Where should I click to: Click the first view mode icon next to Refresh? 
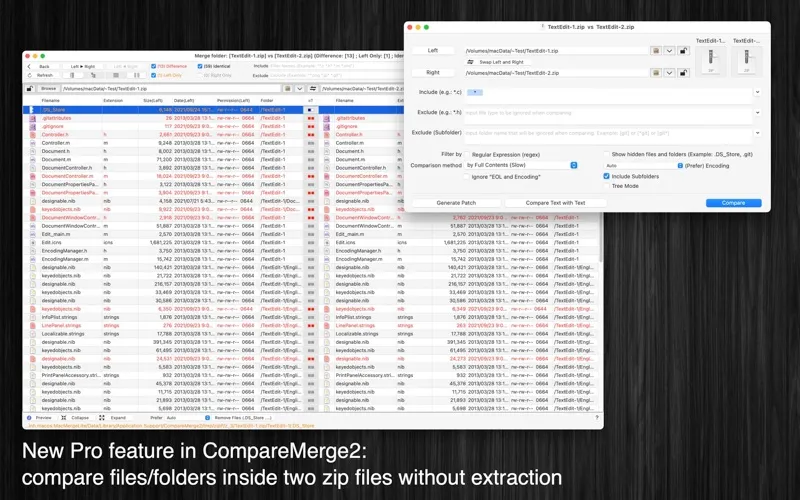[x=72, y=75]
